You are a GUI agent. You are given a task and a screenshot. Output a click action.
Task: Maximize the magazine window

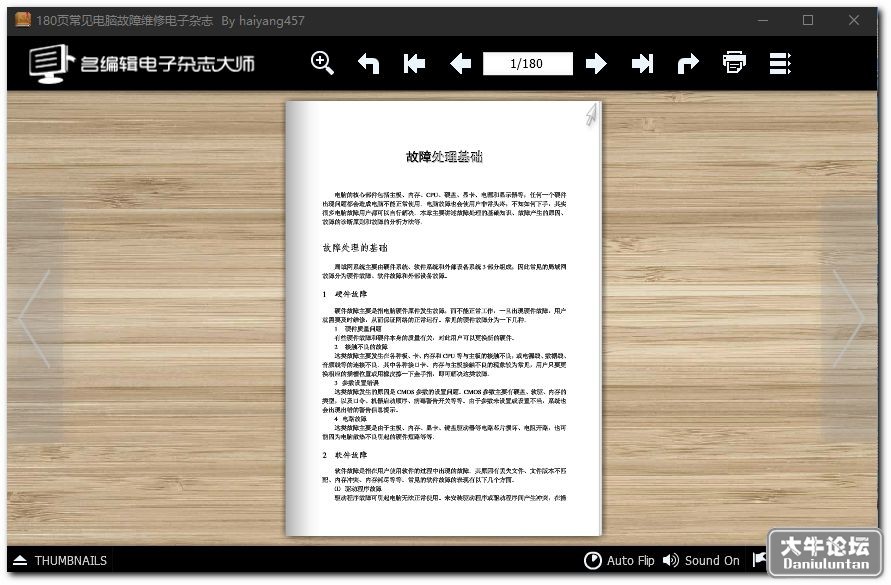pos(808,20)
